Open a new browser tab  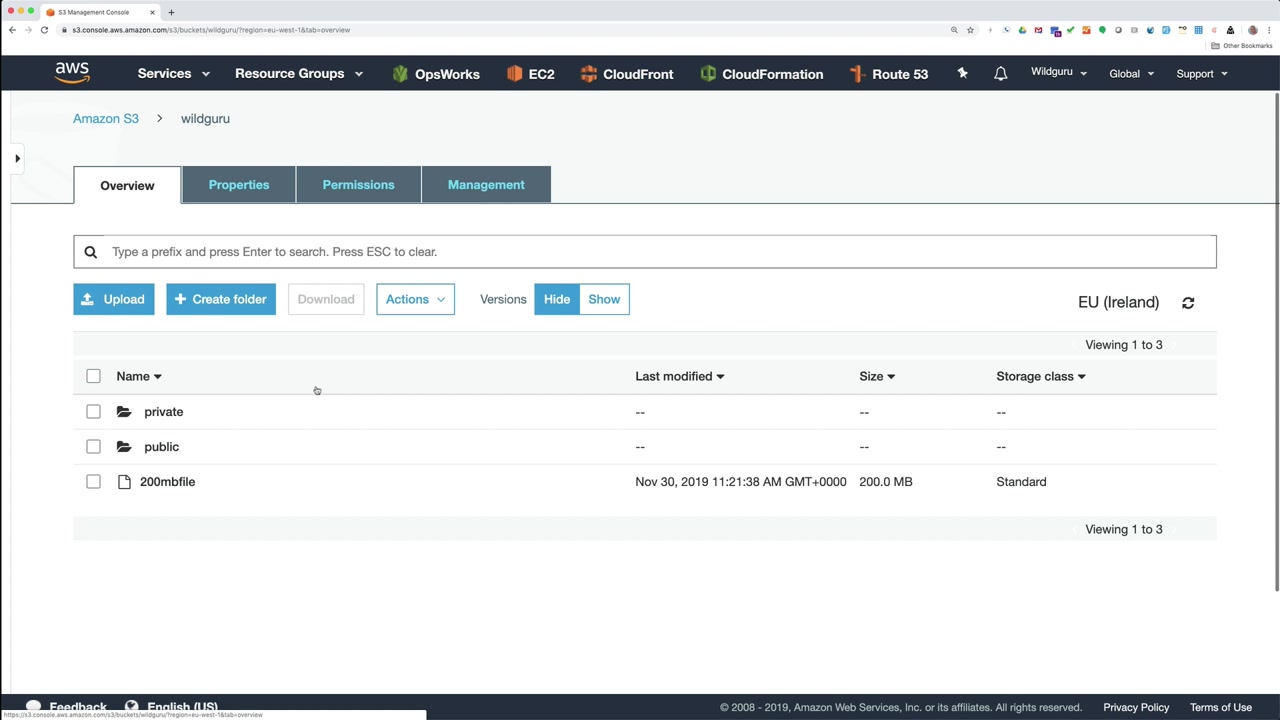point(171,12)
